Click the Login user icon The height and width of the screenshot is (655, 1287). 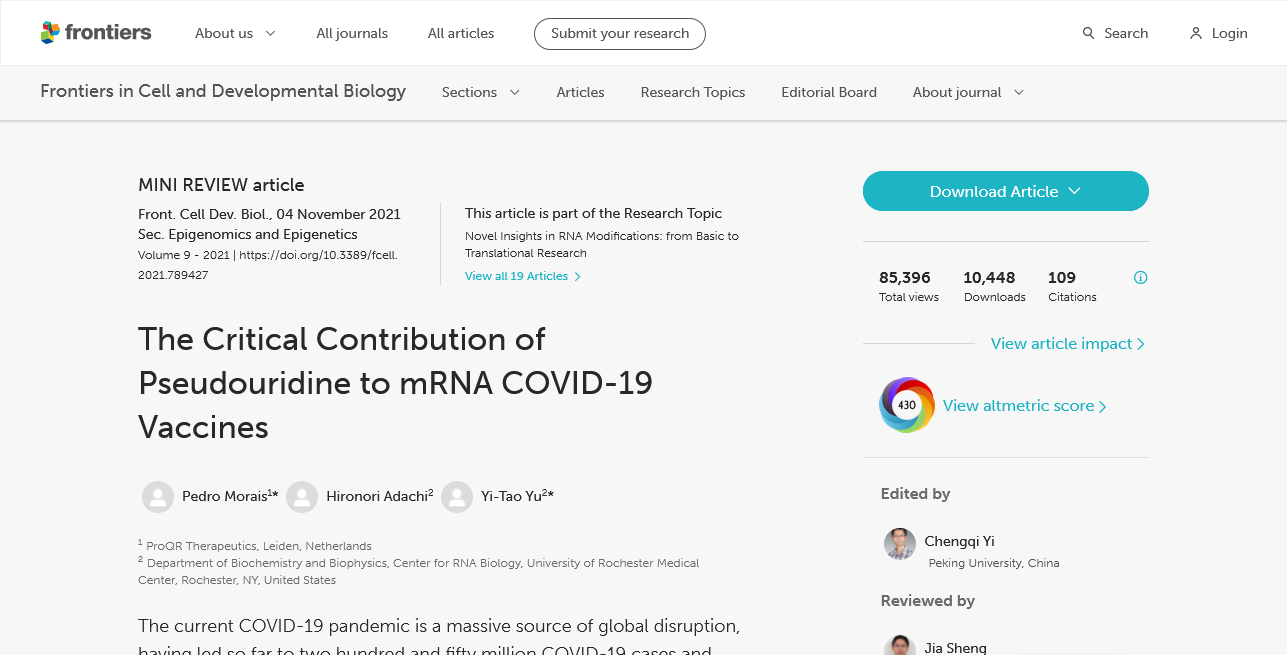[1196, 33]
